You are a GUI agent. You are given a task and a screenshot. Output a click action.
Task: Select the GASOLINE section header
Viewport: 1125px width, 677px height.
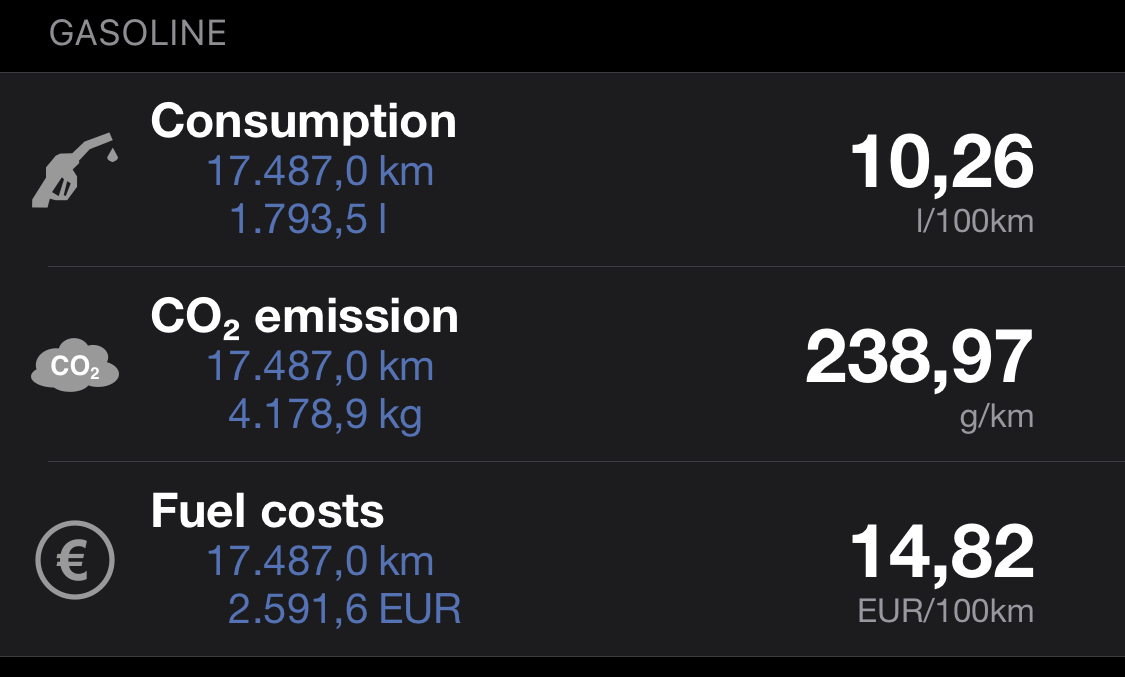tap(138, 33)
